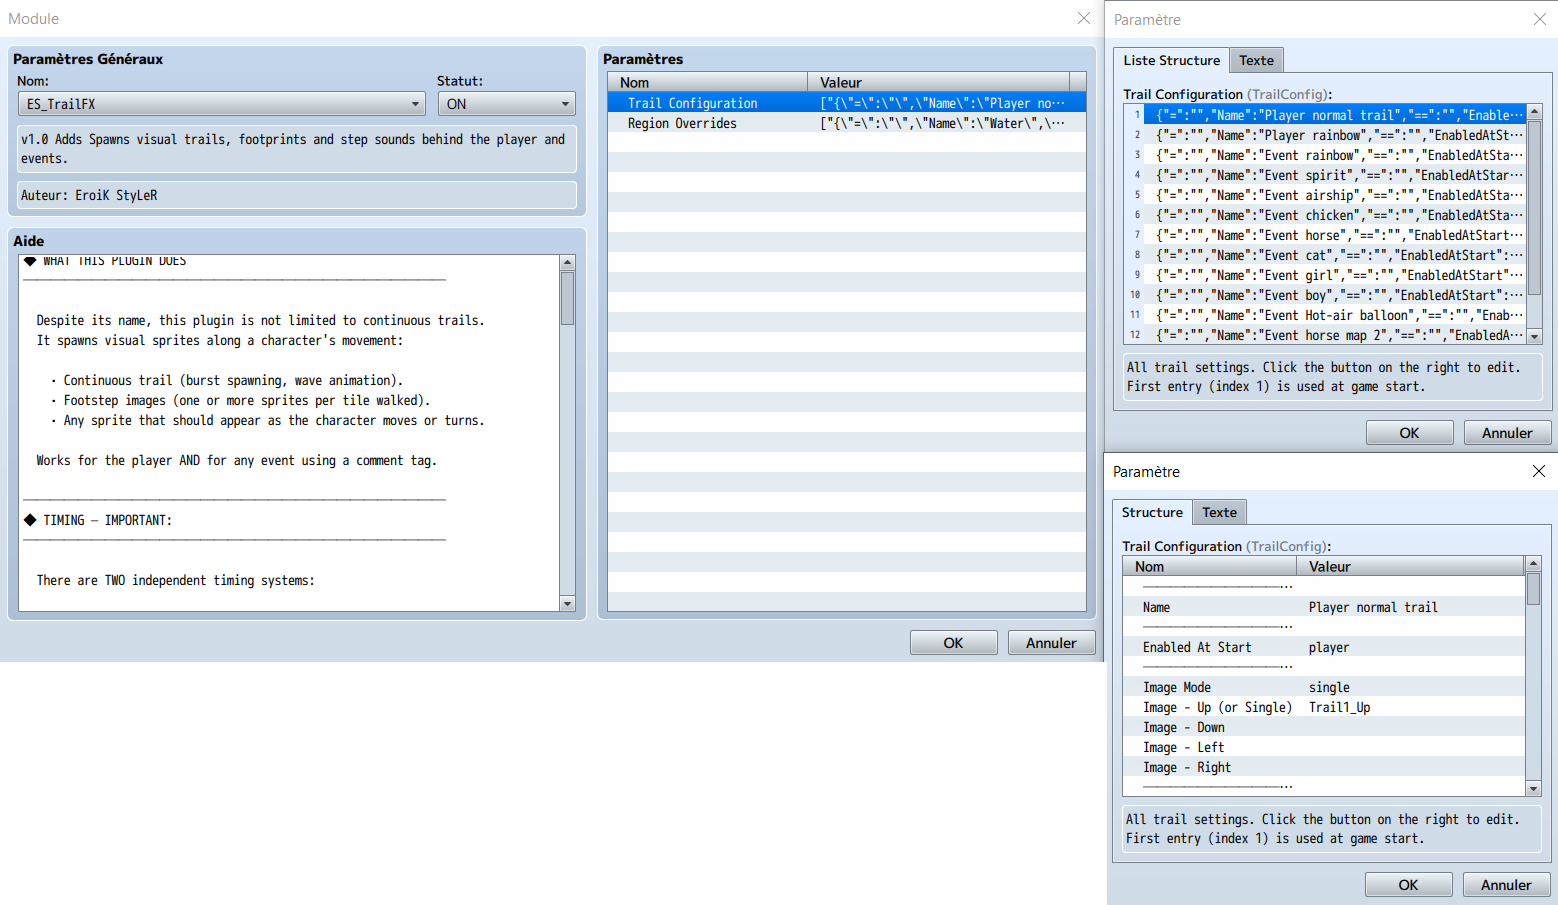Click Annuler in the Structure Paramètre dialog
The image size is (1558, 905).
(1506, 885)
